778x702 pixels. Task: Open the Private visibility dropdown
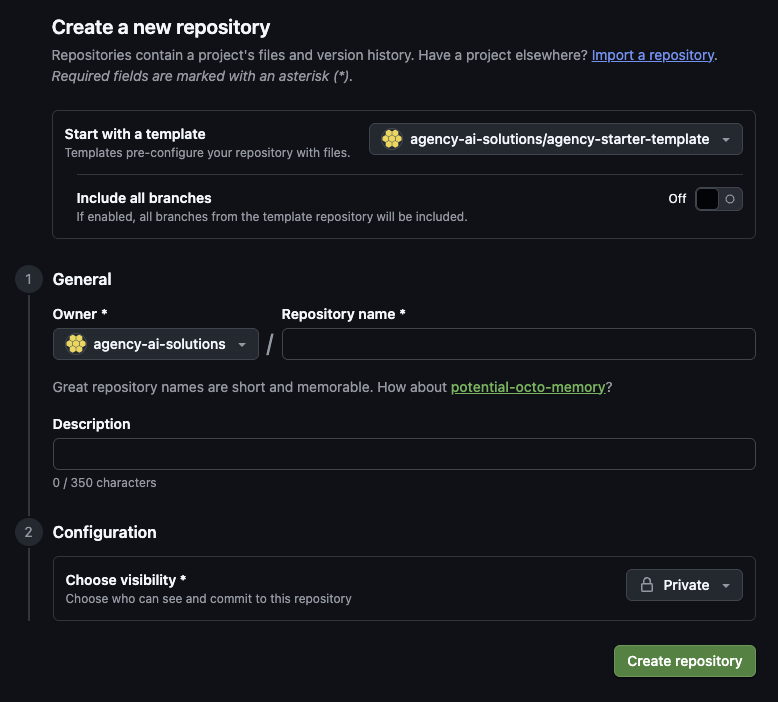pyautogui.click(x=684, y=585)
